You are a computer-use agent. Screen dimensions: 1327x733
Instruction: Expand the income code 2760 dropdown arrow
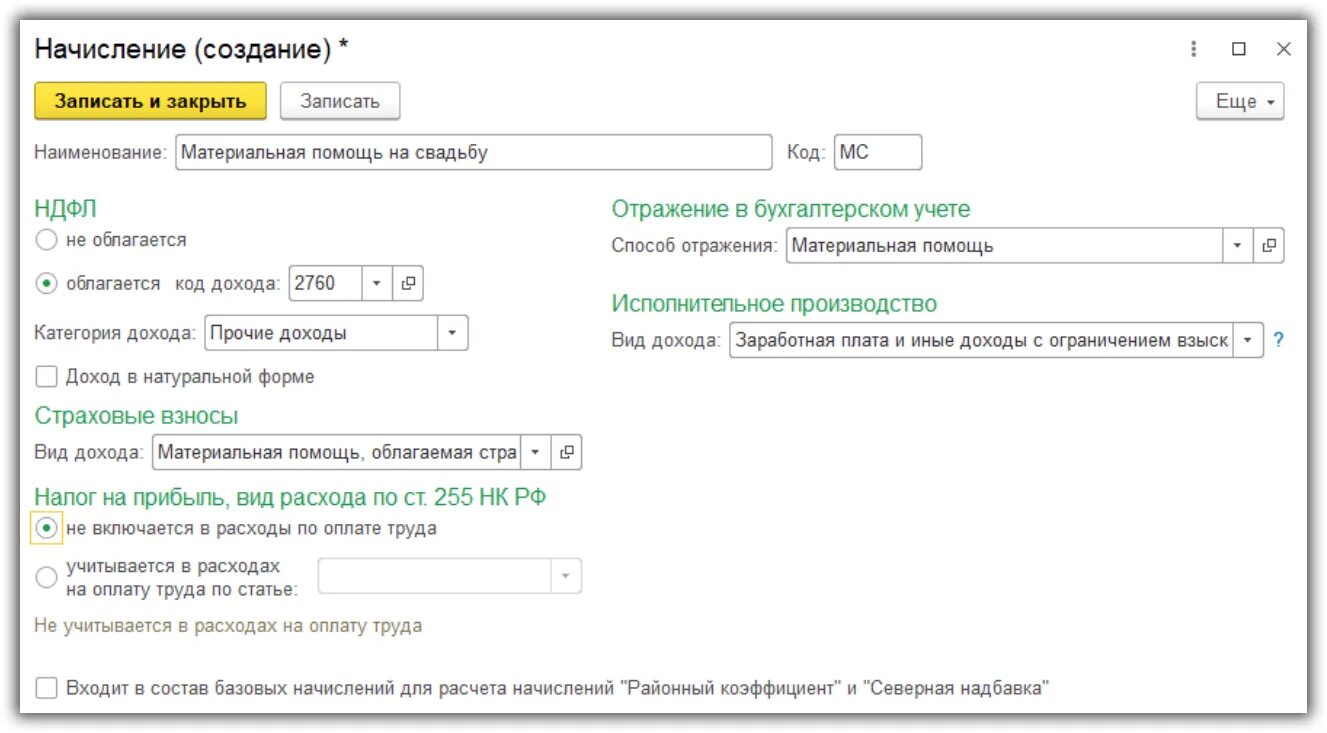coord(377,284)
